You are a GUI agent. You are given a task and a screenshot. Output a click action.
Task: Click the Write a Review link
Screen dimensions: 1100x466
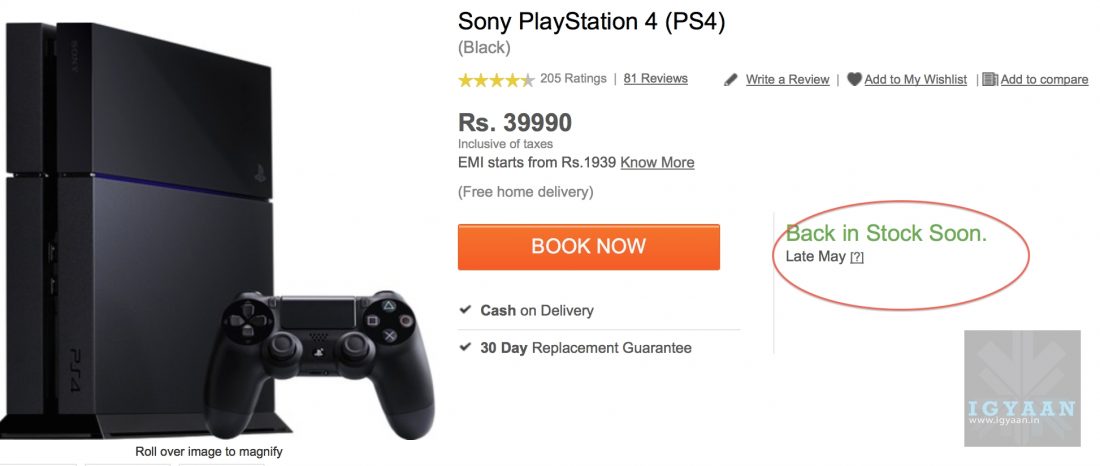coord(788,80)
